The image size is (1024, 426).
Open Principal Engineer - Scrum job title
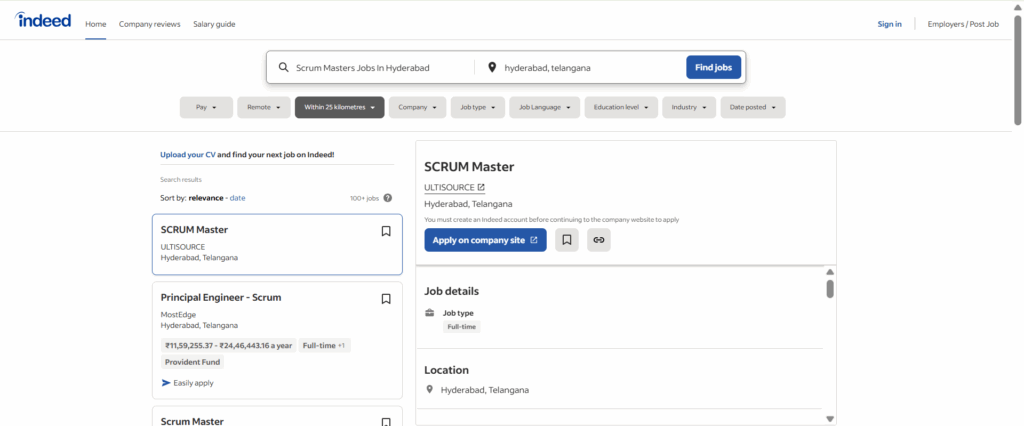(221, 297)
